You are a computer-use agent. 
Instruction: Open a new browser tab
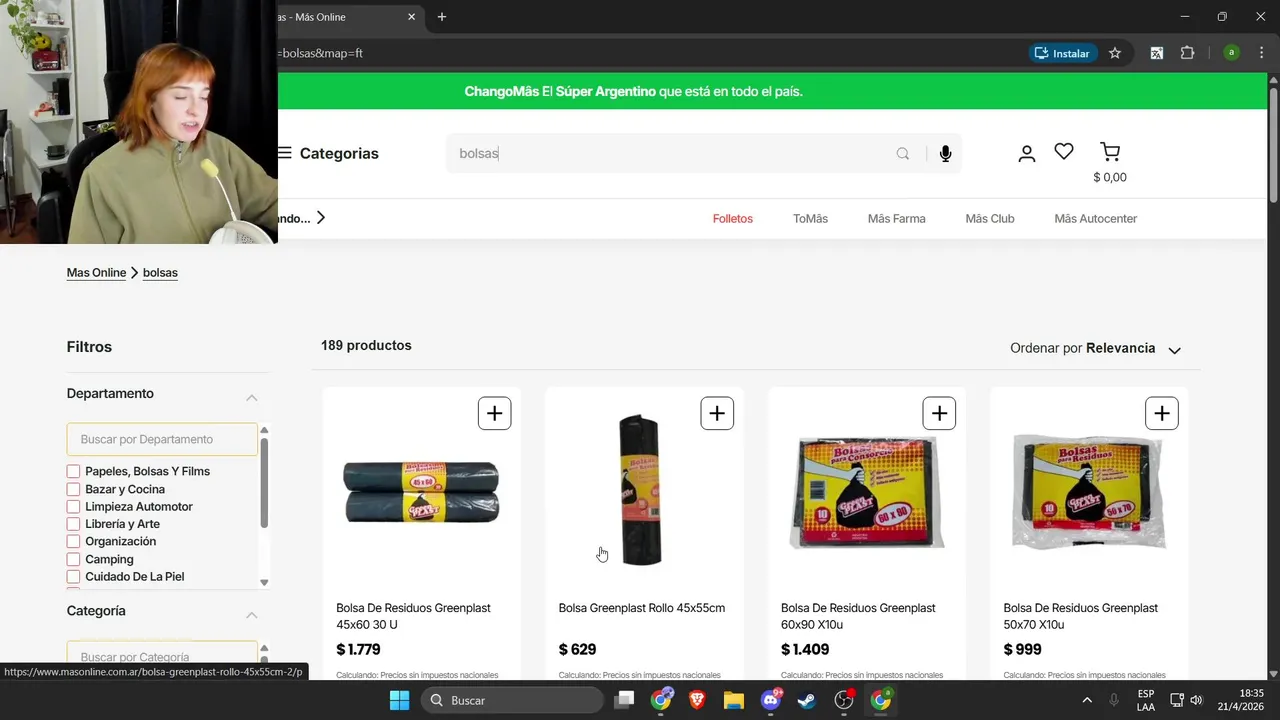(442, 17)
